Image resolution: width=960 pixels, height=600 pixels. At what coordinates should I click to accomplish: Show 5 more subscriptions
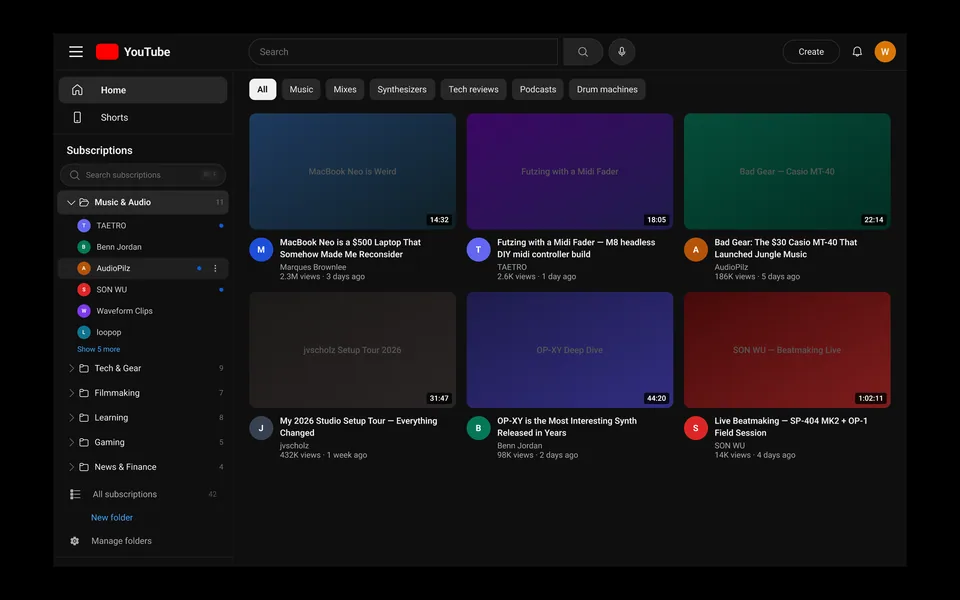click(99, 350)
